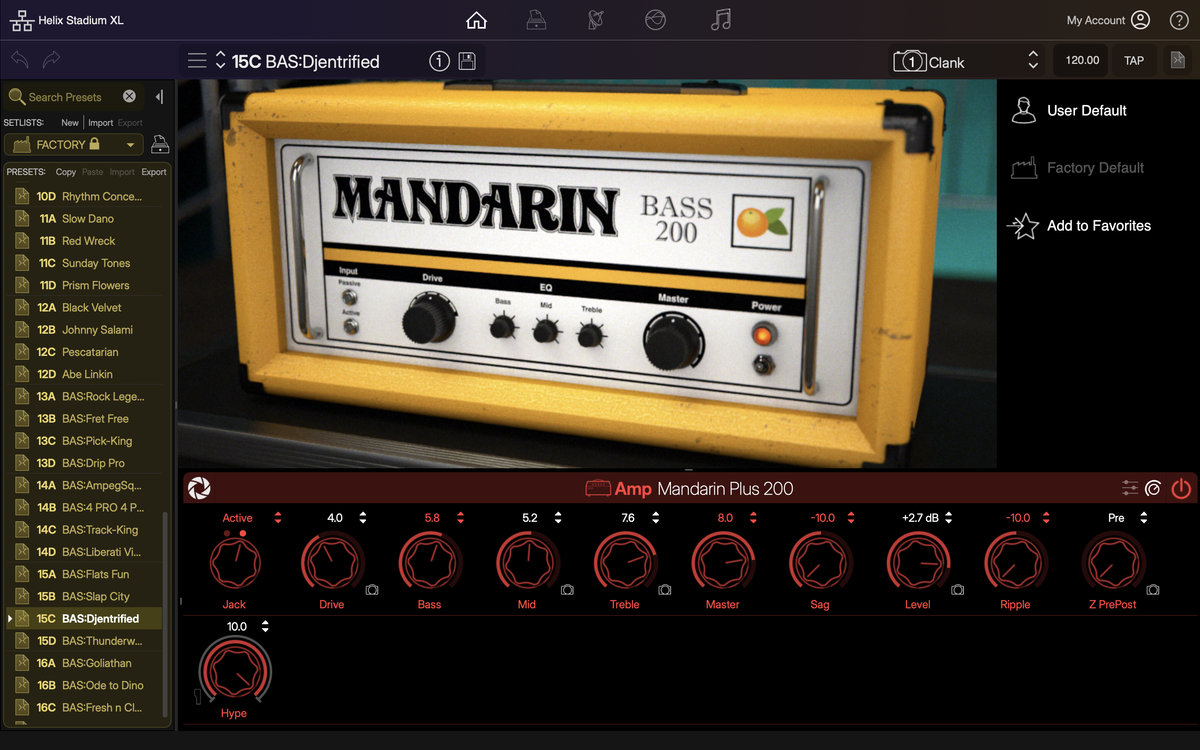Go to the Home view icon
Image resolution: width=1200 pixels, height=750 pixels.
477,20
